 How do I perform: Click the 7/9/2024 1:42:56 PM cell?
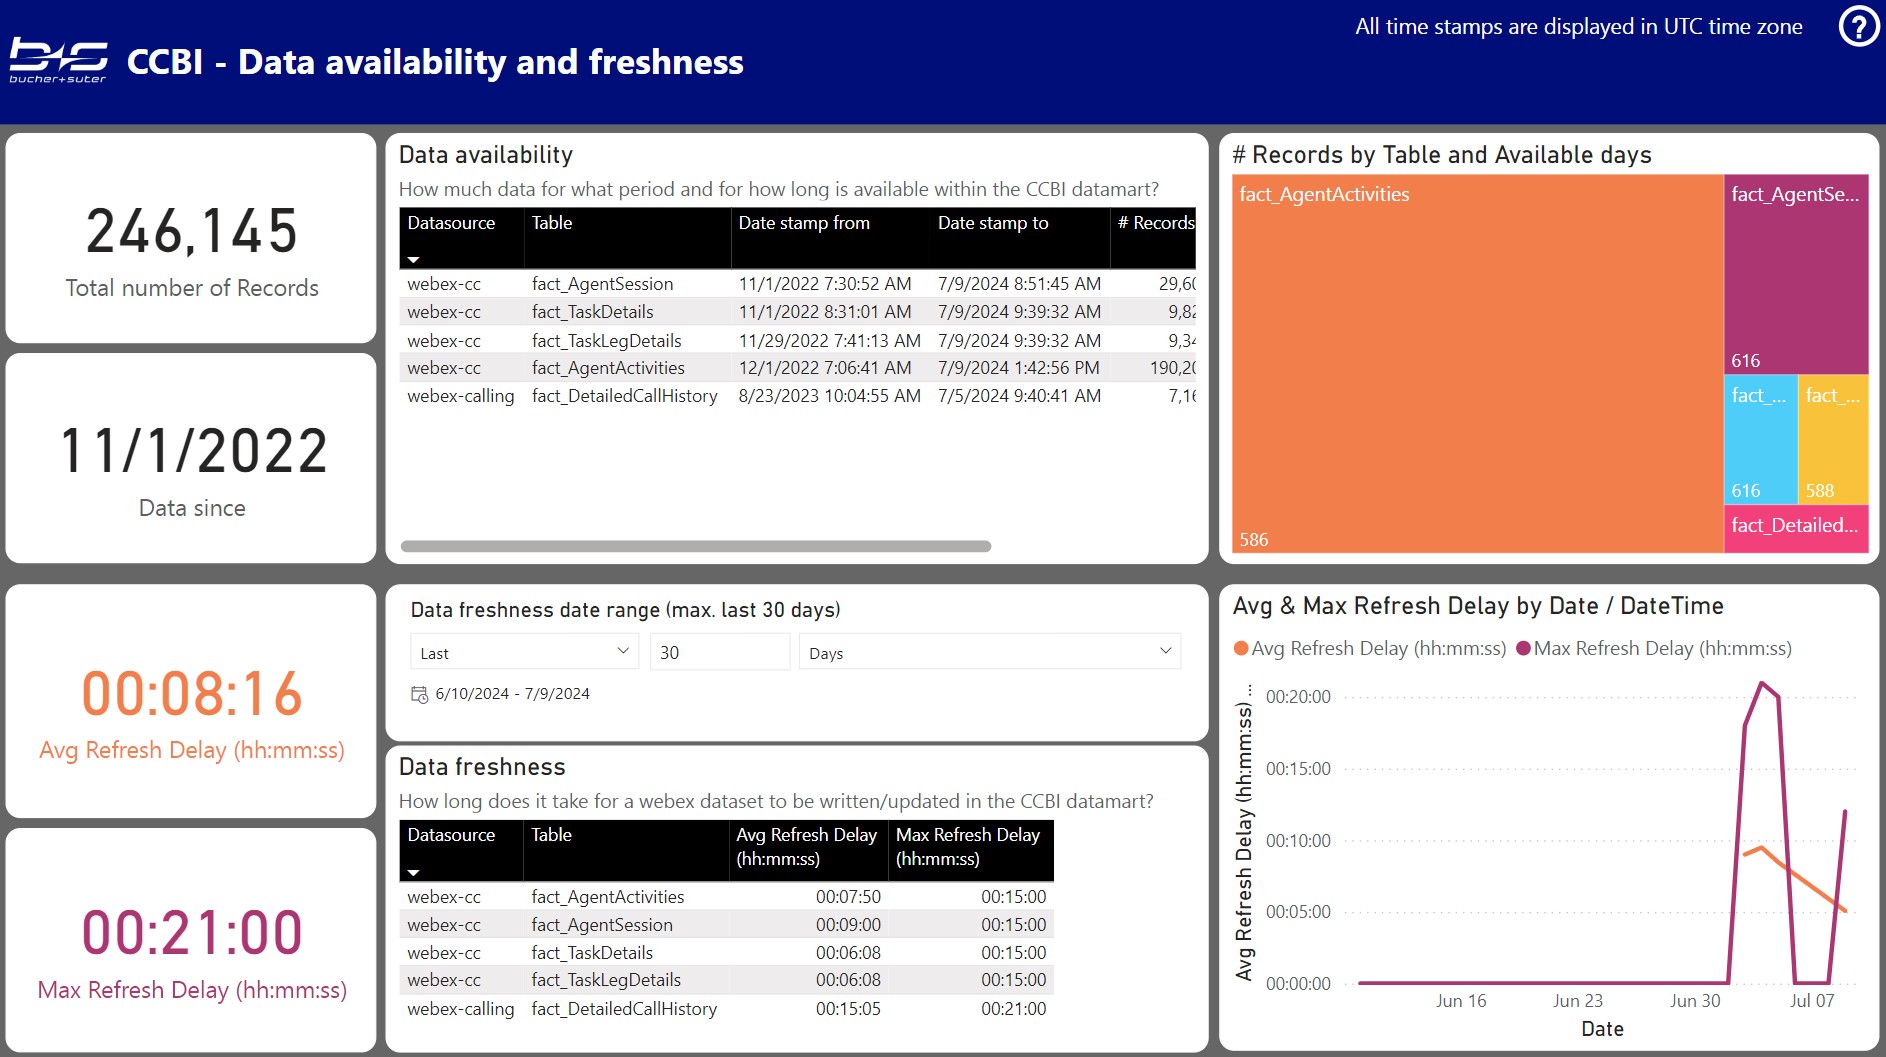pos(1018,368)
